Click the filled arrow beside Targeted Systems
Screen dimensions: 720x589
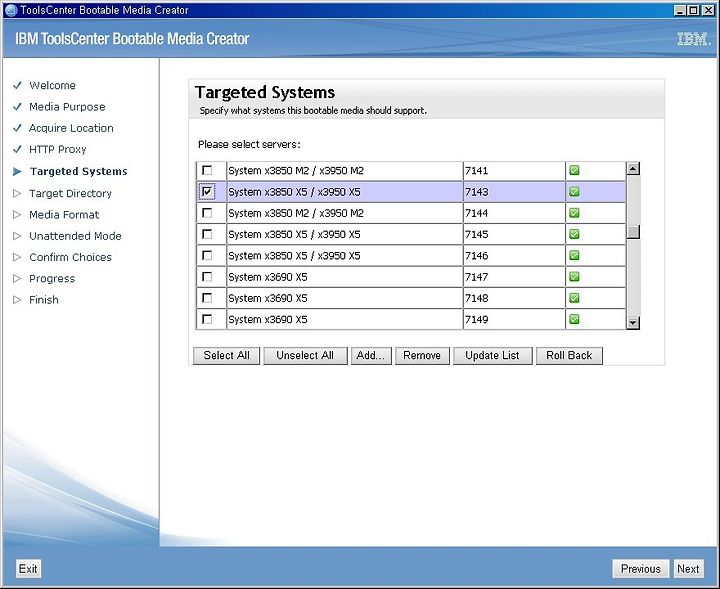click(x=17, y=171)
